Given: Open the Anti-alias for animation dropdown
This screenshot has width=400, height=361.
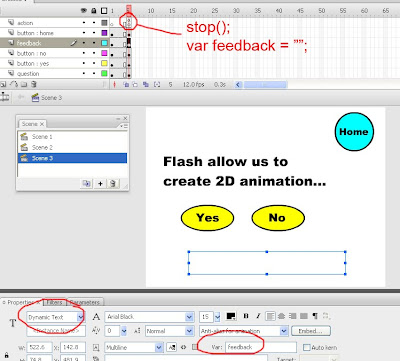Looking at the screenshot, I should [284, 331].
